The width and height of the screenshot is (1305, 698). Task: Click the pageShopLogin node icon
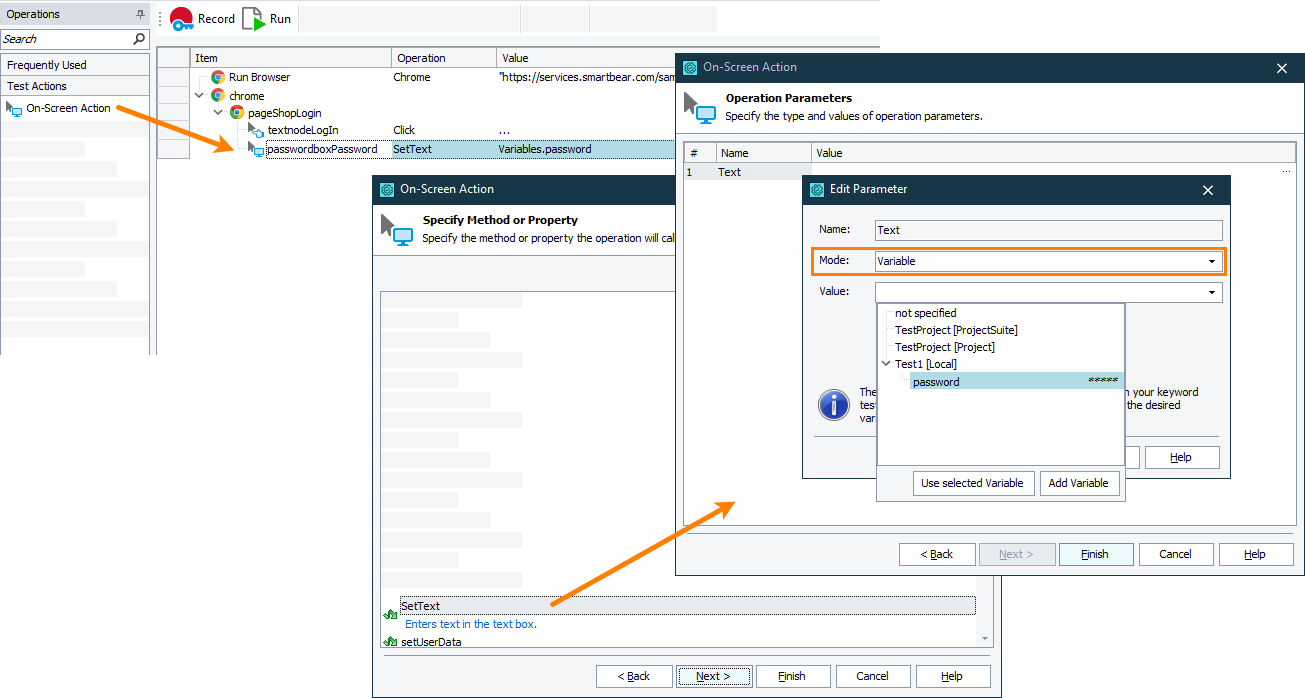pyautogui.click(x=238, y=111)
